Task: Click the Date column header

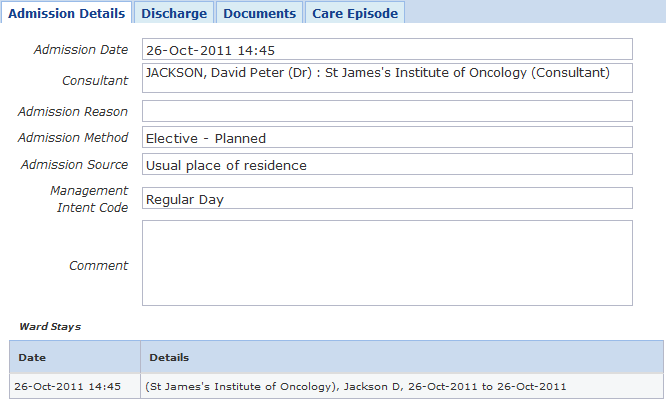Action: coord(32,357)
